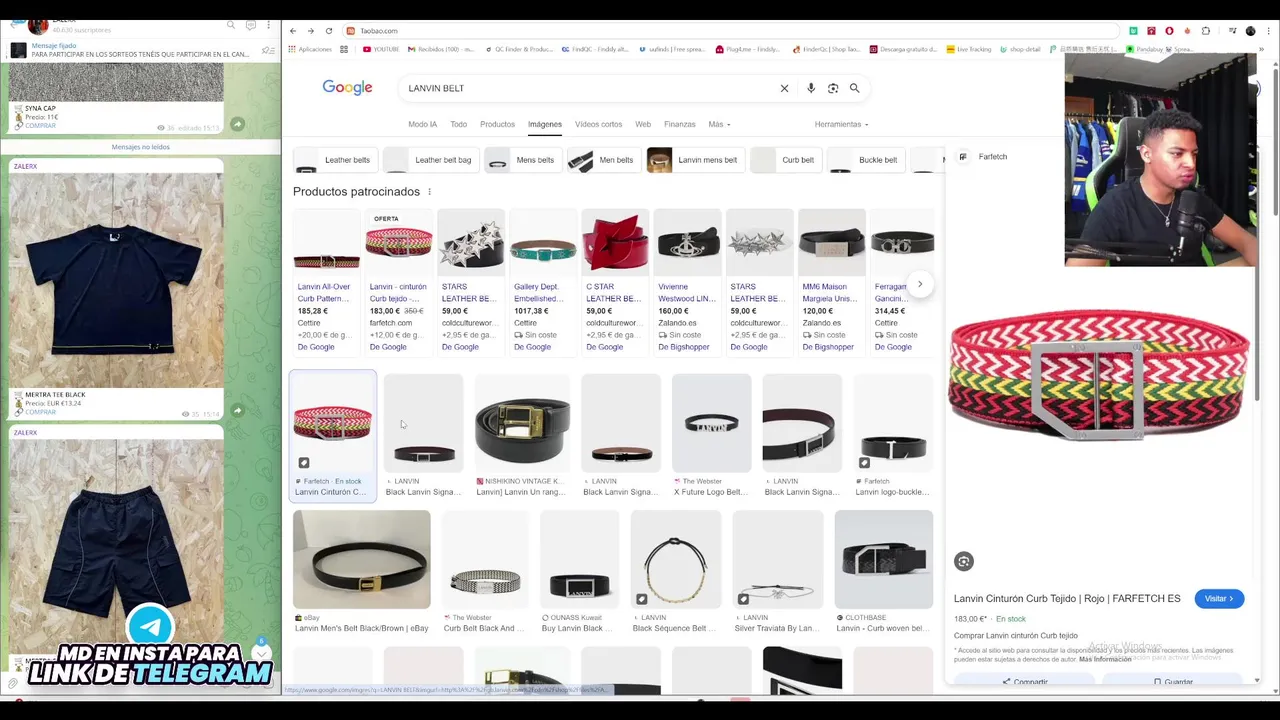The width and height of the screenshot is (1280, 720).
Task: Click the Telegram logo icon overlay
Action: tap(151, 627)
